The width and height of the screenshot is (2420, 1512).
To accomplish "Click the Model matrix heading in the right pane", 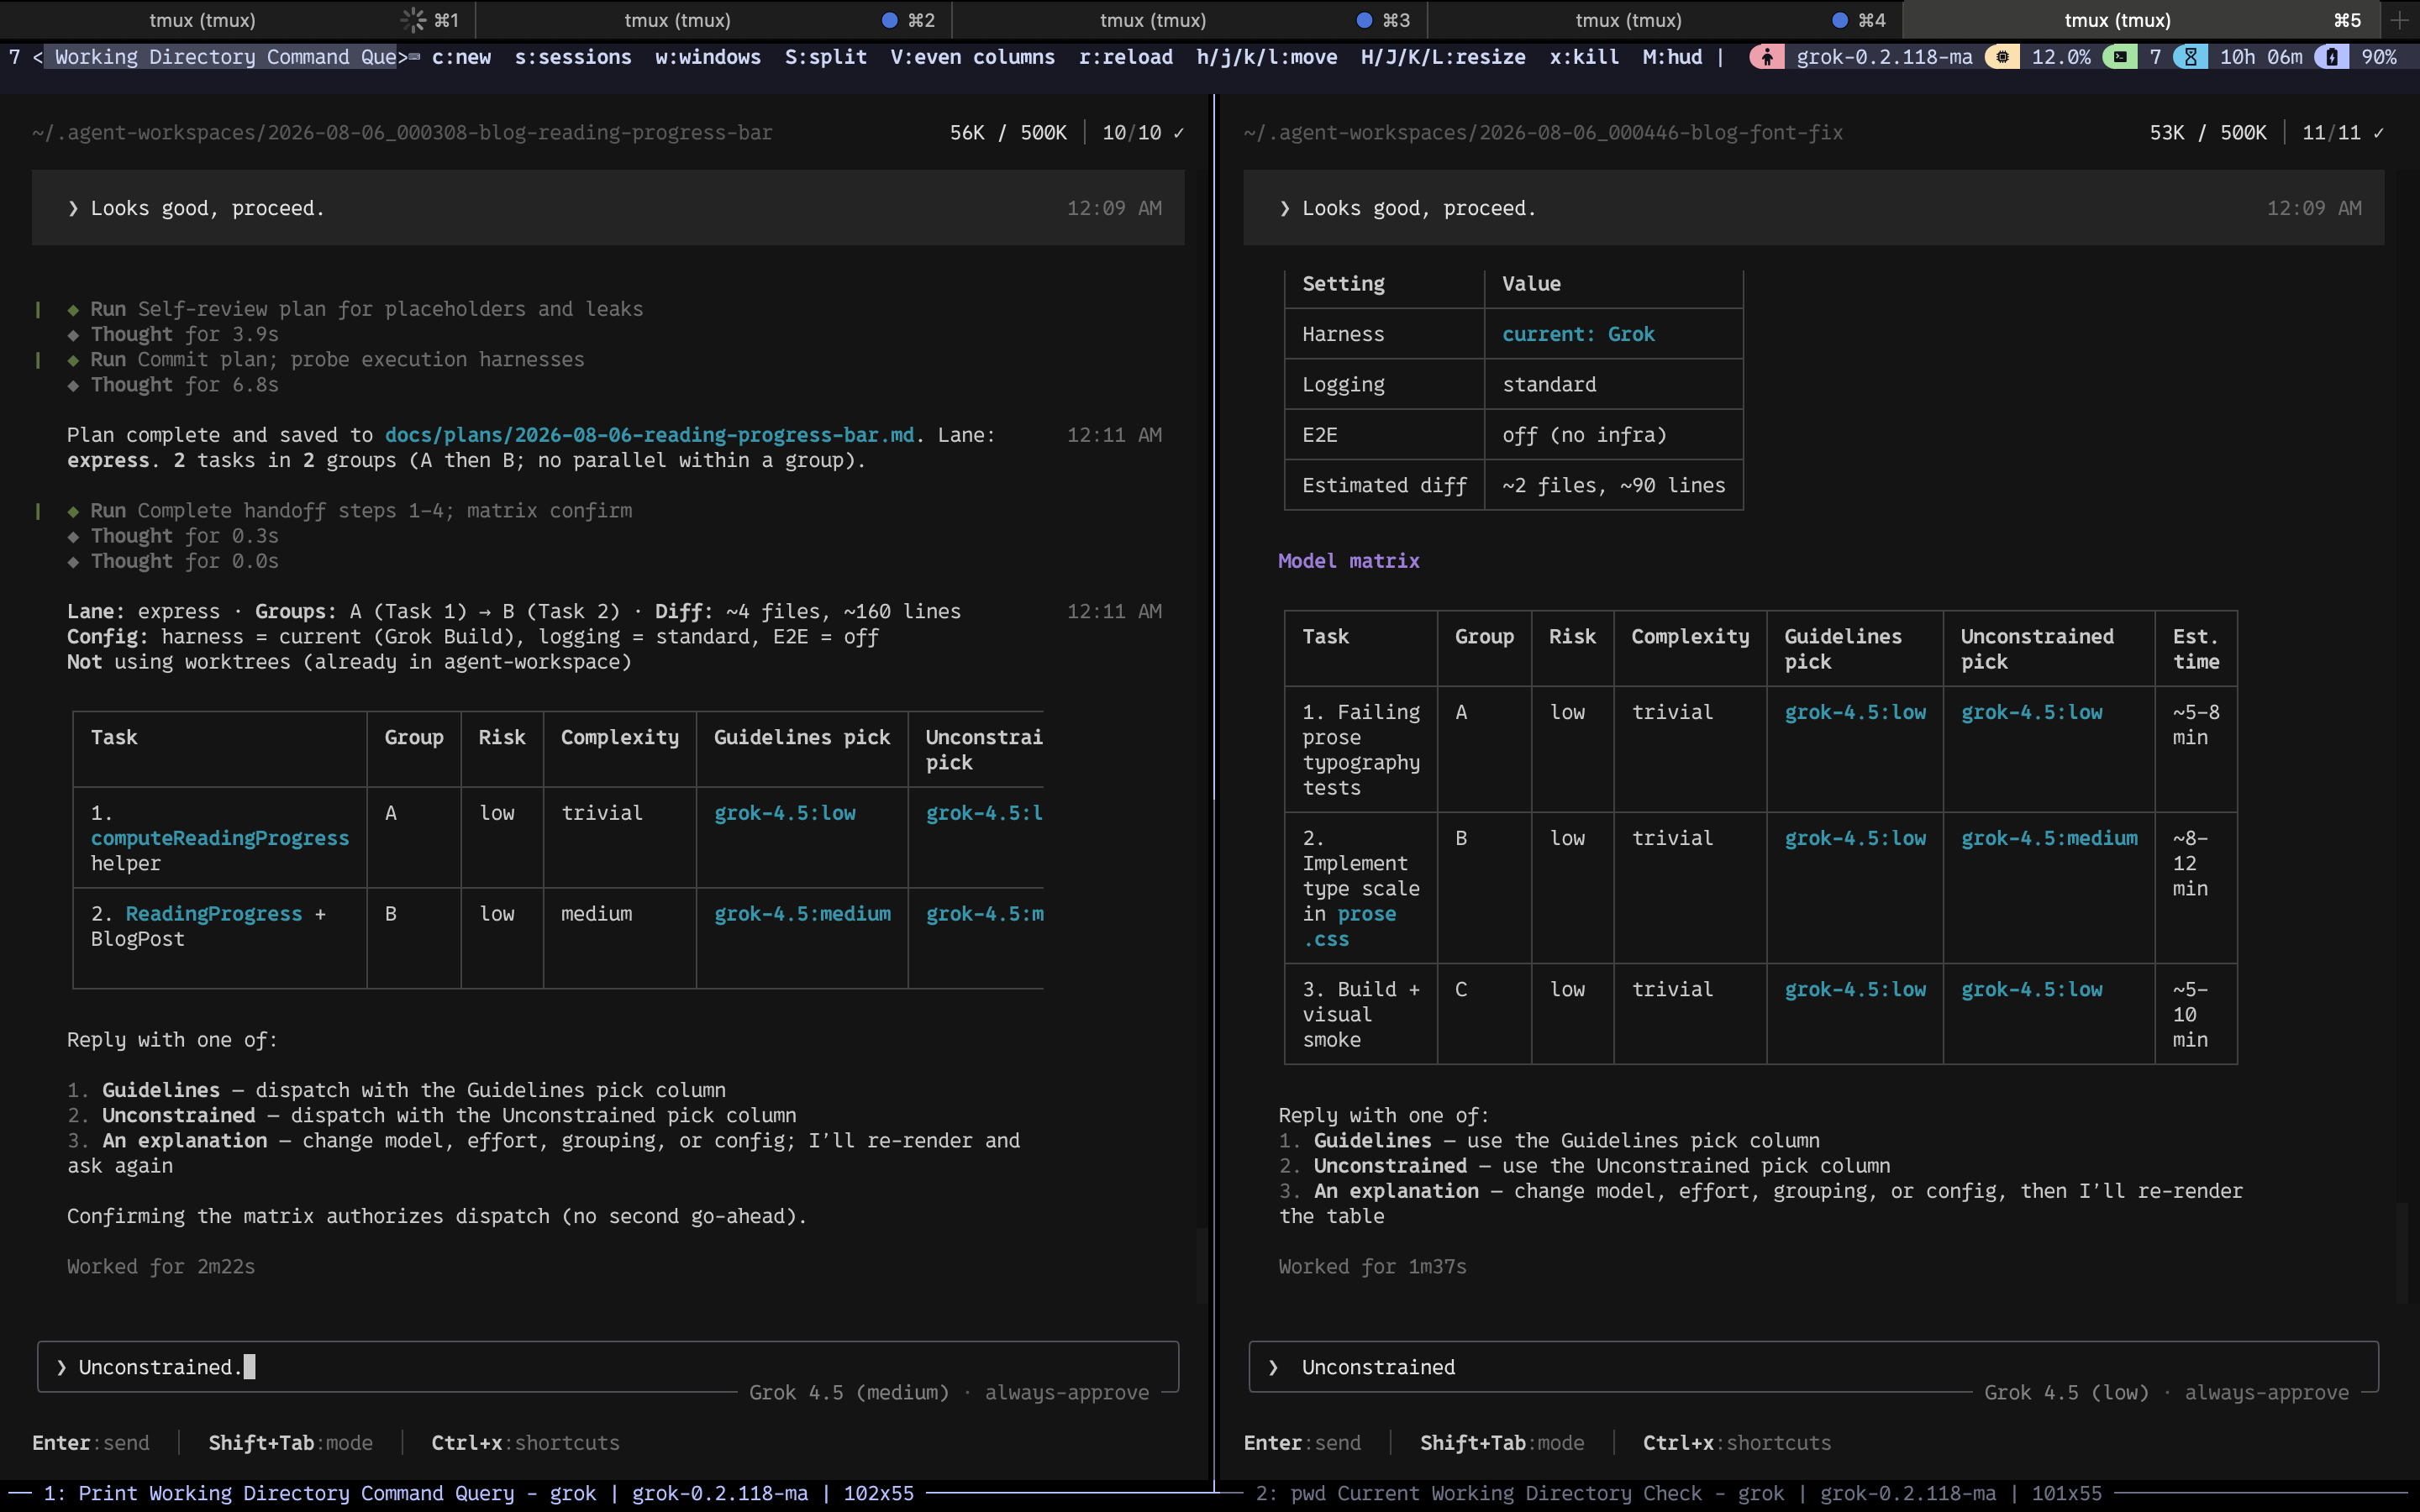I will coord(1348,561).
